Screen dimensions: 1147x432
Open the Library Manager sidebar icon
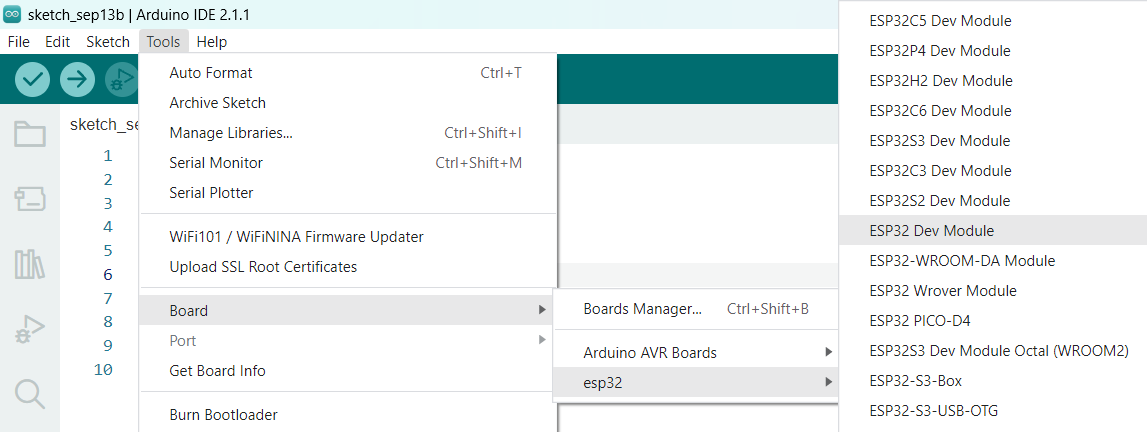(30, 264)
